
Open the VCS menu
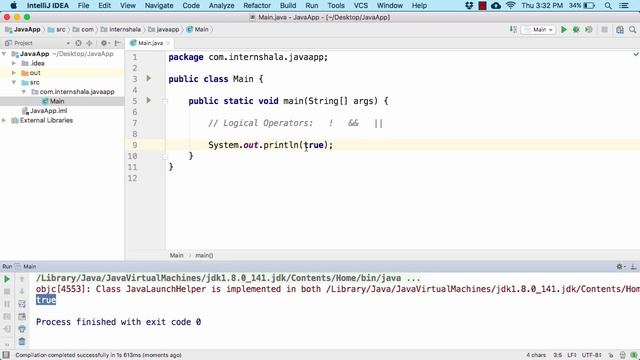tap(360, 6)
